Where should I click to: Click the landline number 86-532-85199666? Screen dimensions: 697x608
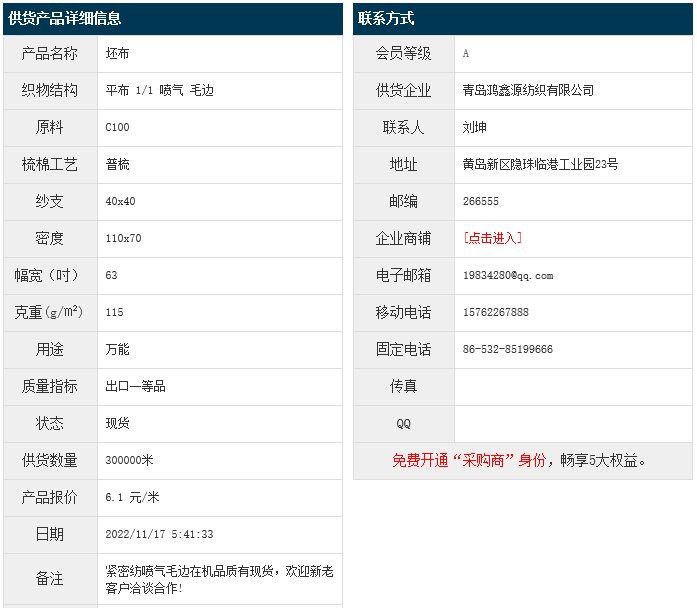(x=508, y=349)
